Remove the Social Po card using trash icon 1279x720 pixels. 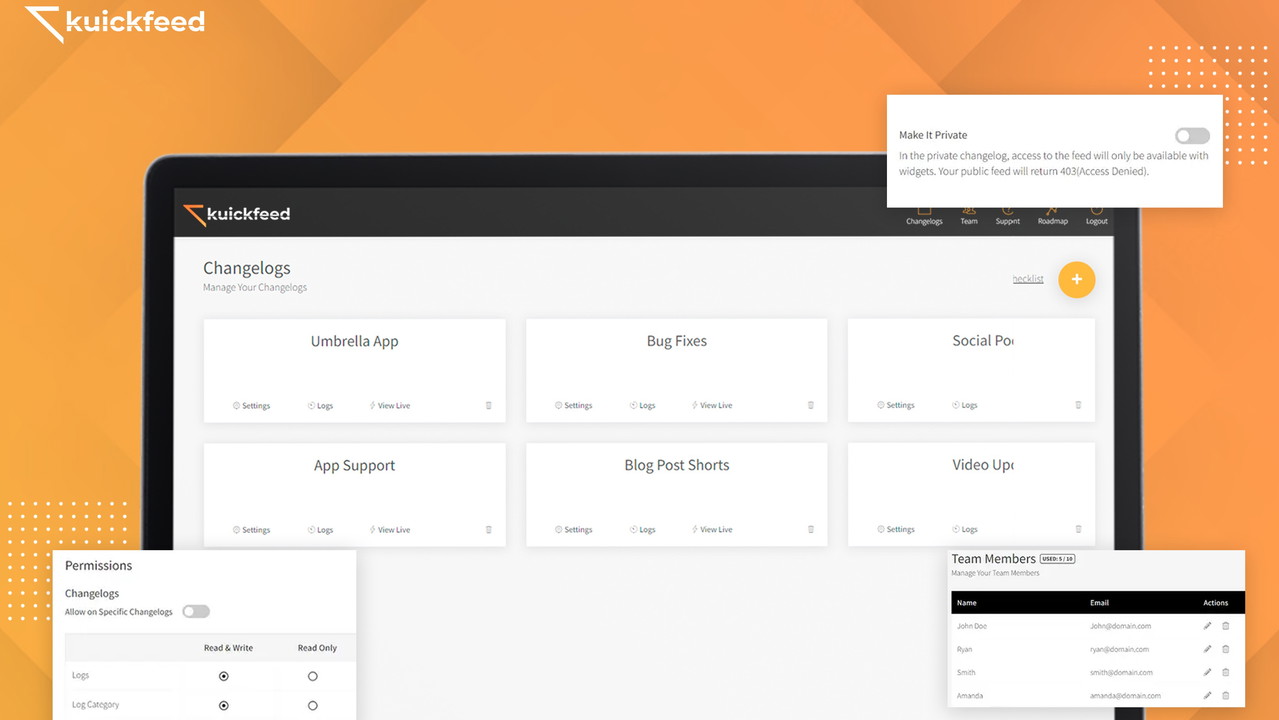coord(1078,405)
